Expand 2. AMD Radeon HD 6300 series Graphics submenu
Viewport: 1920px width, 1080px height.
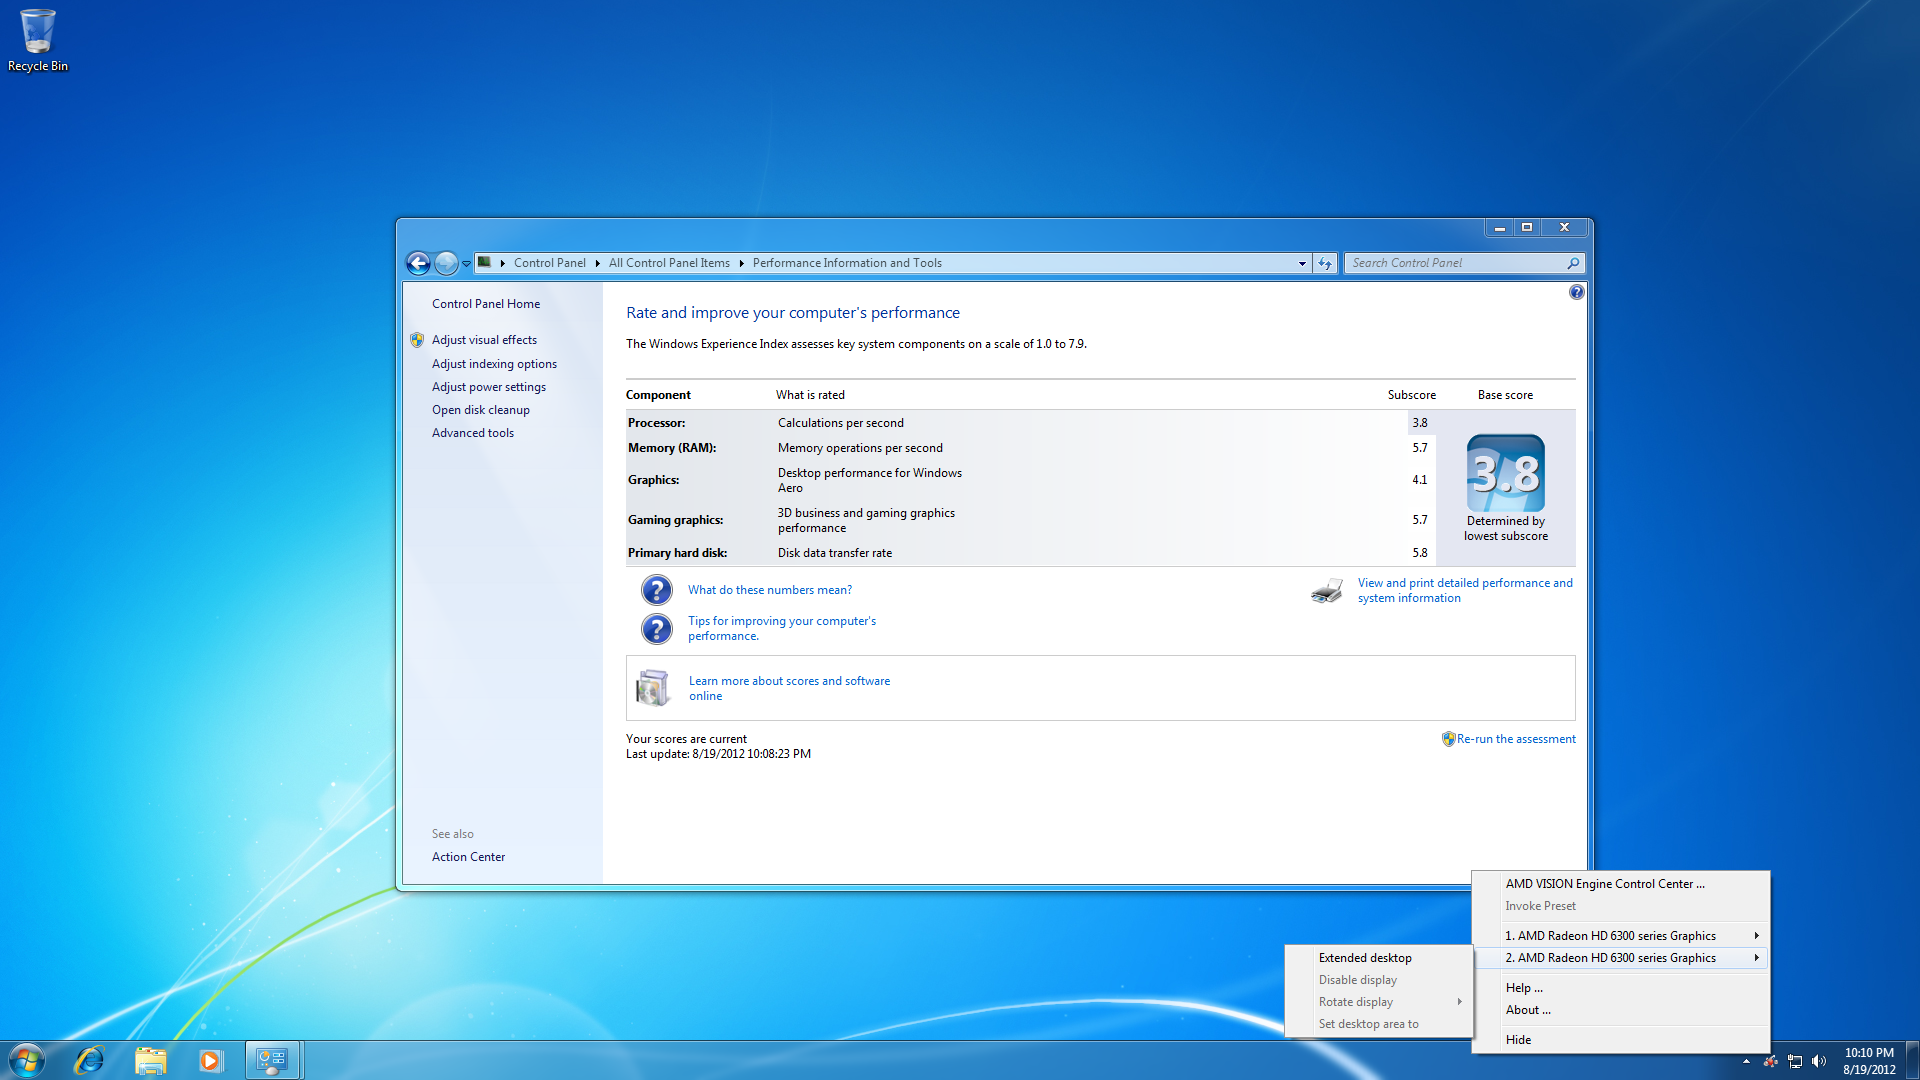1620,958
